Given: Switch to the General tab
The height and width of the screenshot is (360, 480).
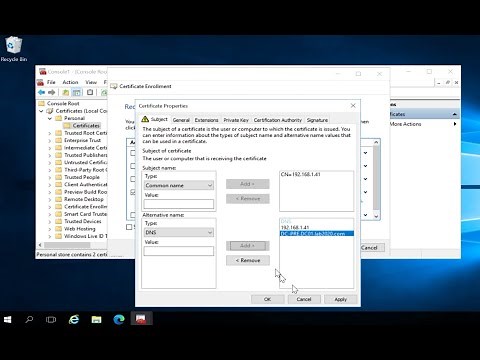Looking at the screenshot, I should (x=181, y=120).
